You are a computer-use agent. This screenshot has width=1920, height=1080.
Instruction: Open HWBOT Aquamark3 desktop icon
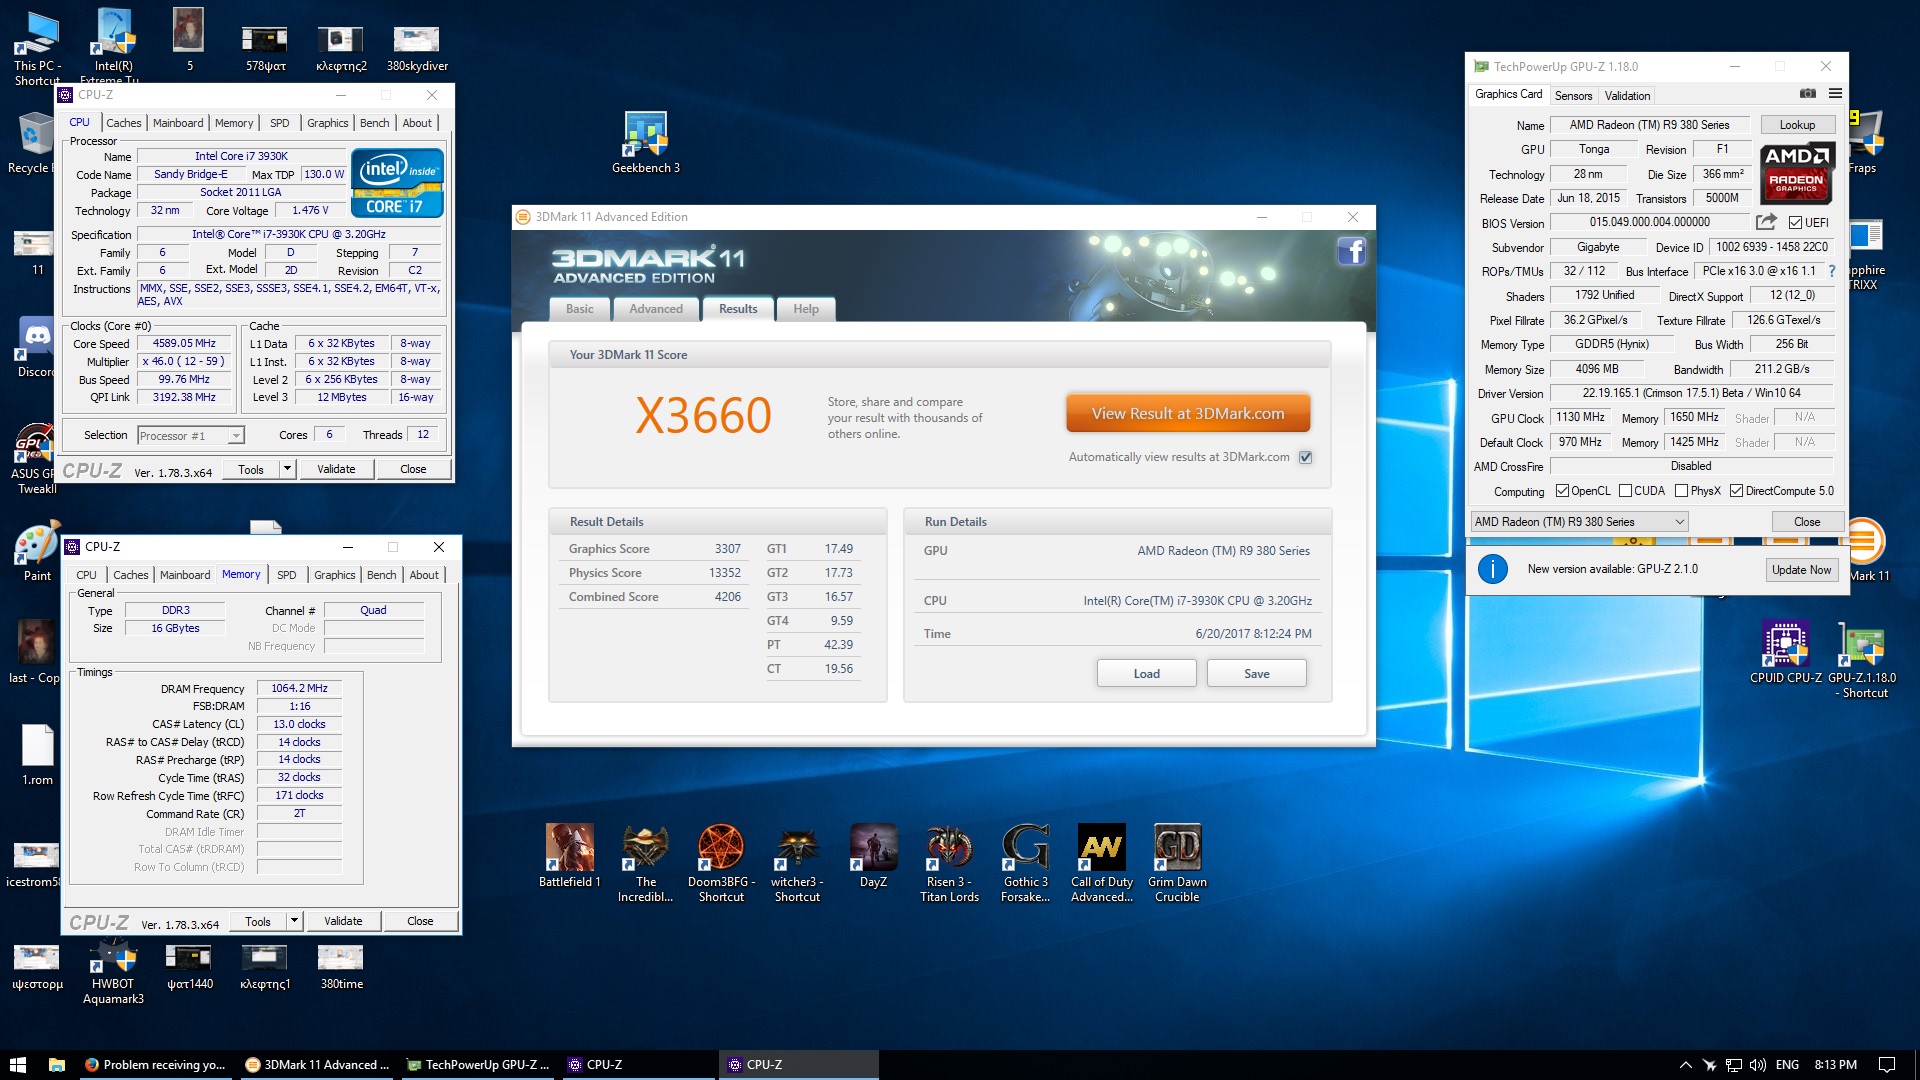point(113,973)
